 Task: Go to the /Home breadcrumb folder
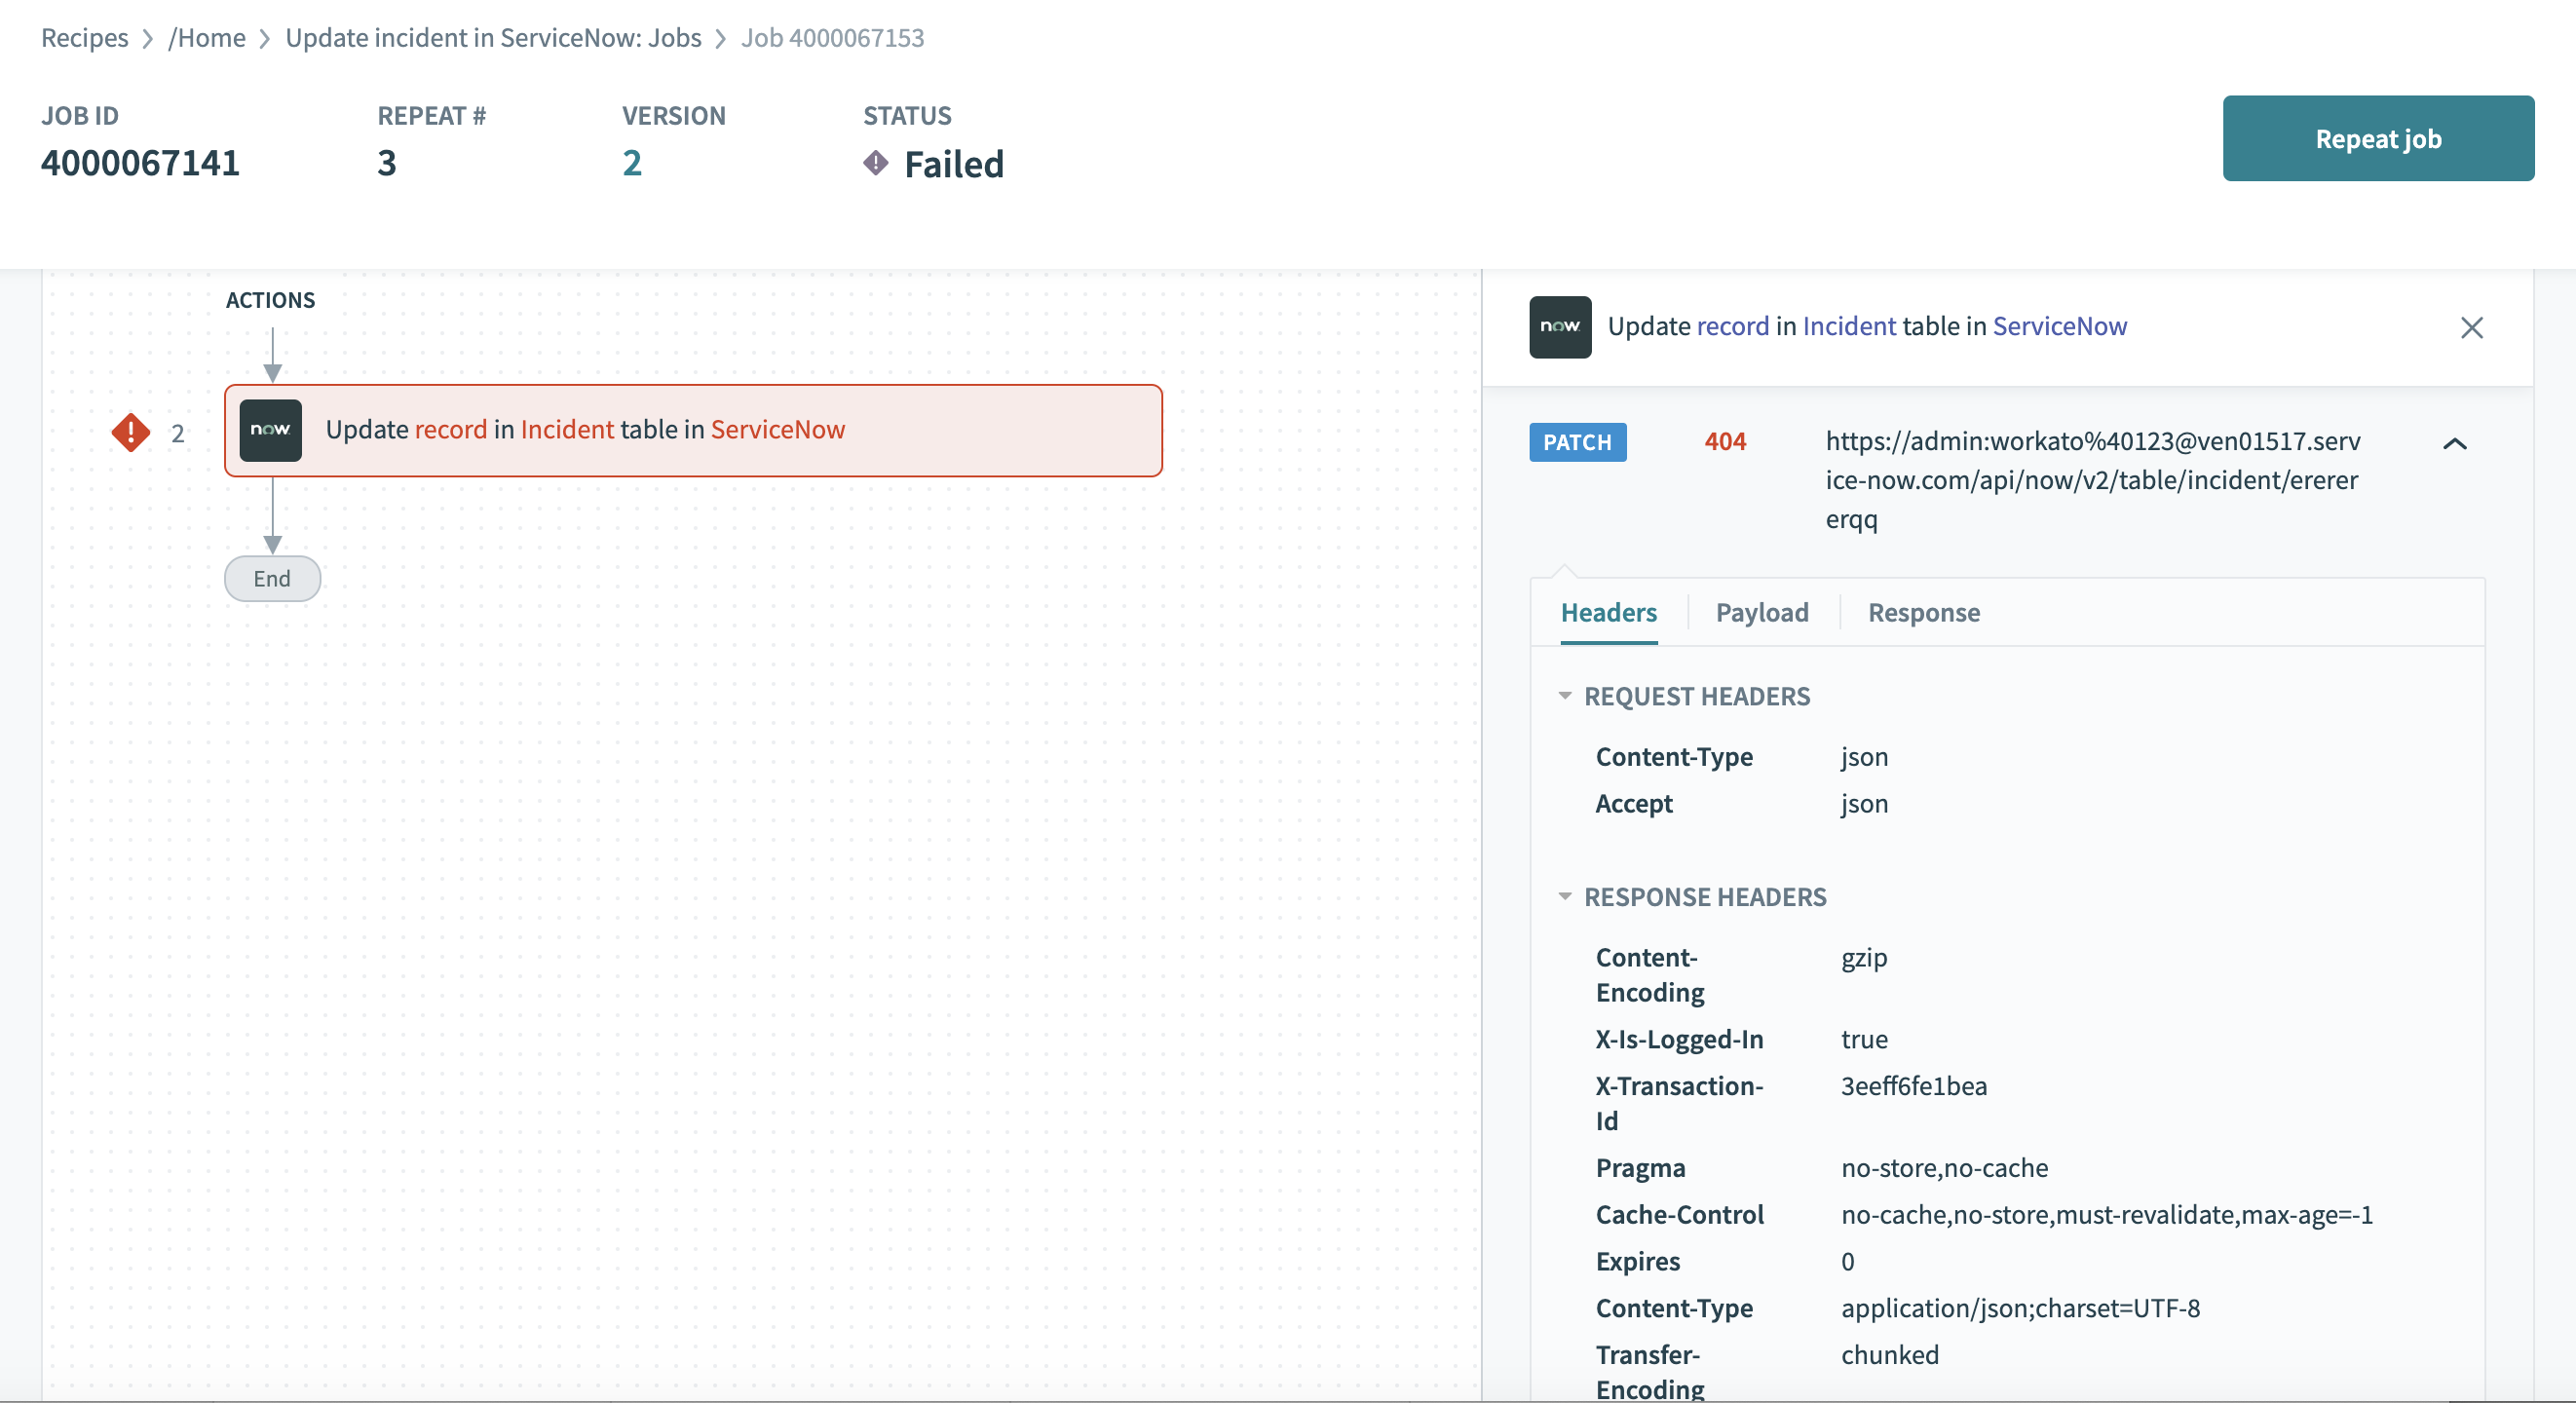[207, 37]
